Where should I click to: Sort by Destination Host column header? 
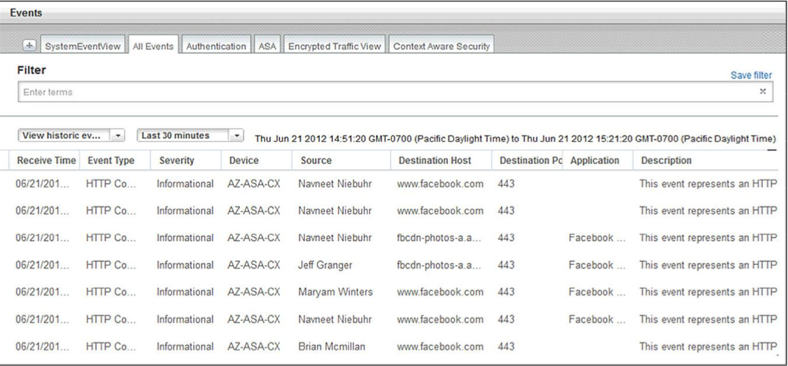(x=441, y=160)
